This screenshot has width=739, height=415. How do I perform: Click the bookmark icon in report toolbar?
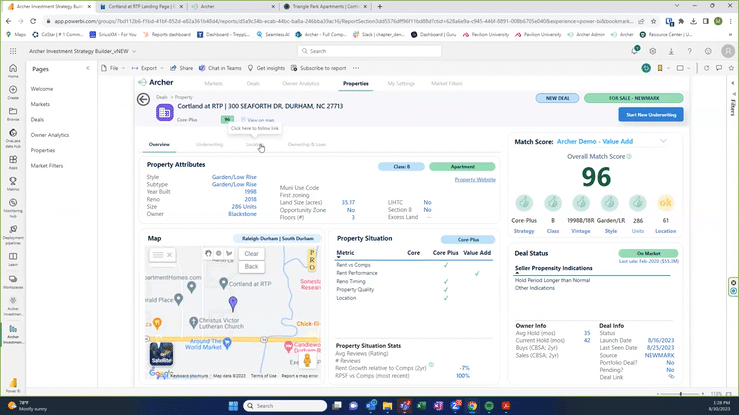pyautogui.click(x=660, y=68)
